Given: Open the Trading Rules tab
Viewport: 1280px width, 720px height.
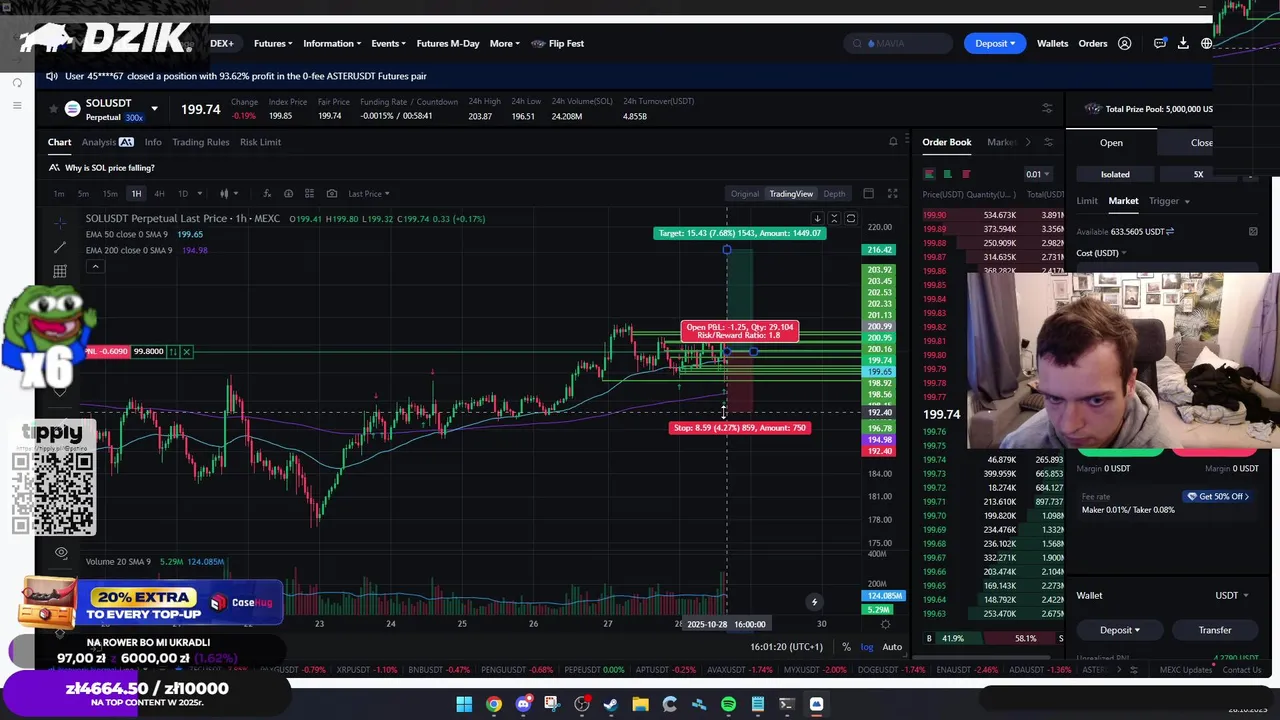Looking at the screenshot, I should pyautogui.click(x=200, y=142).
